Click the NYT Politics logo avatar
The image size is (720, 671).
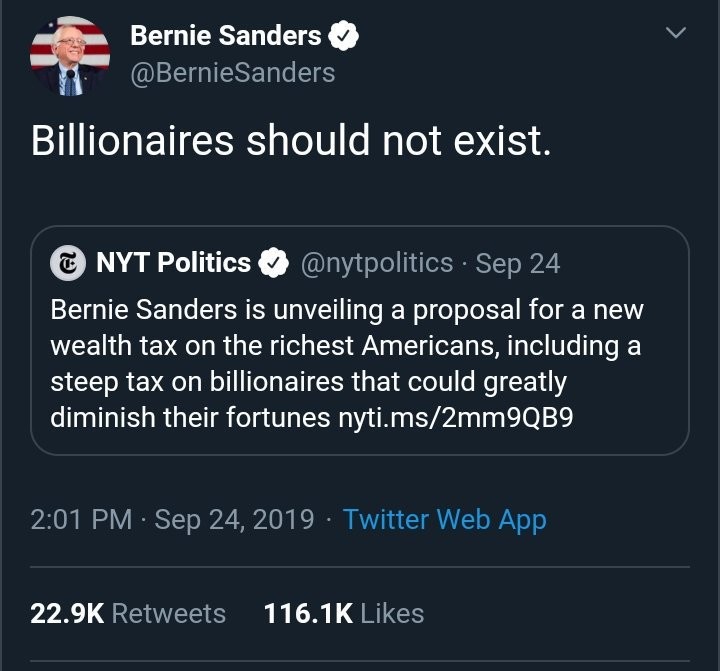pyautogui.click(x=69, y=264)
